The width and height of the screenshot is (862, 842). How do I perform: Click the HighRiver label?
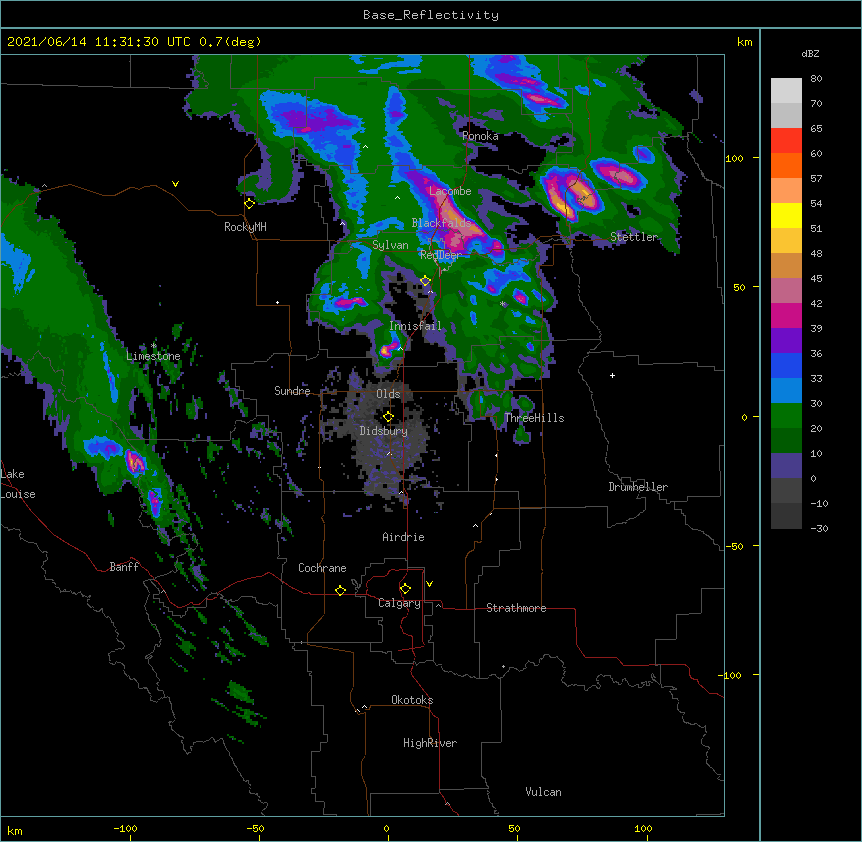point(430,743)
